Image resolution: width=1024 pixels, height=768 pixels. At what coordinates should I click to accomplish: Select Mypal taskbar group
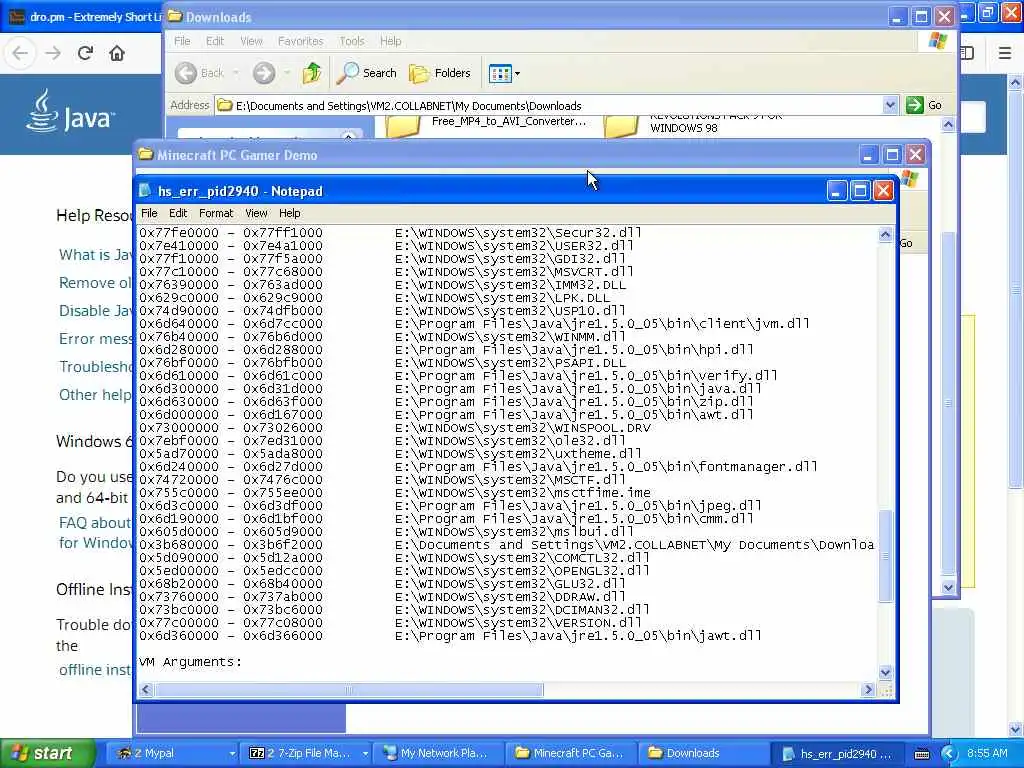click(172, 753)
